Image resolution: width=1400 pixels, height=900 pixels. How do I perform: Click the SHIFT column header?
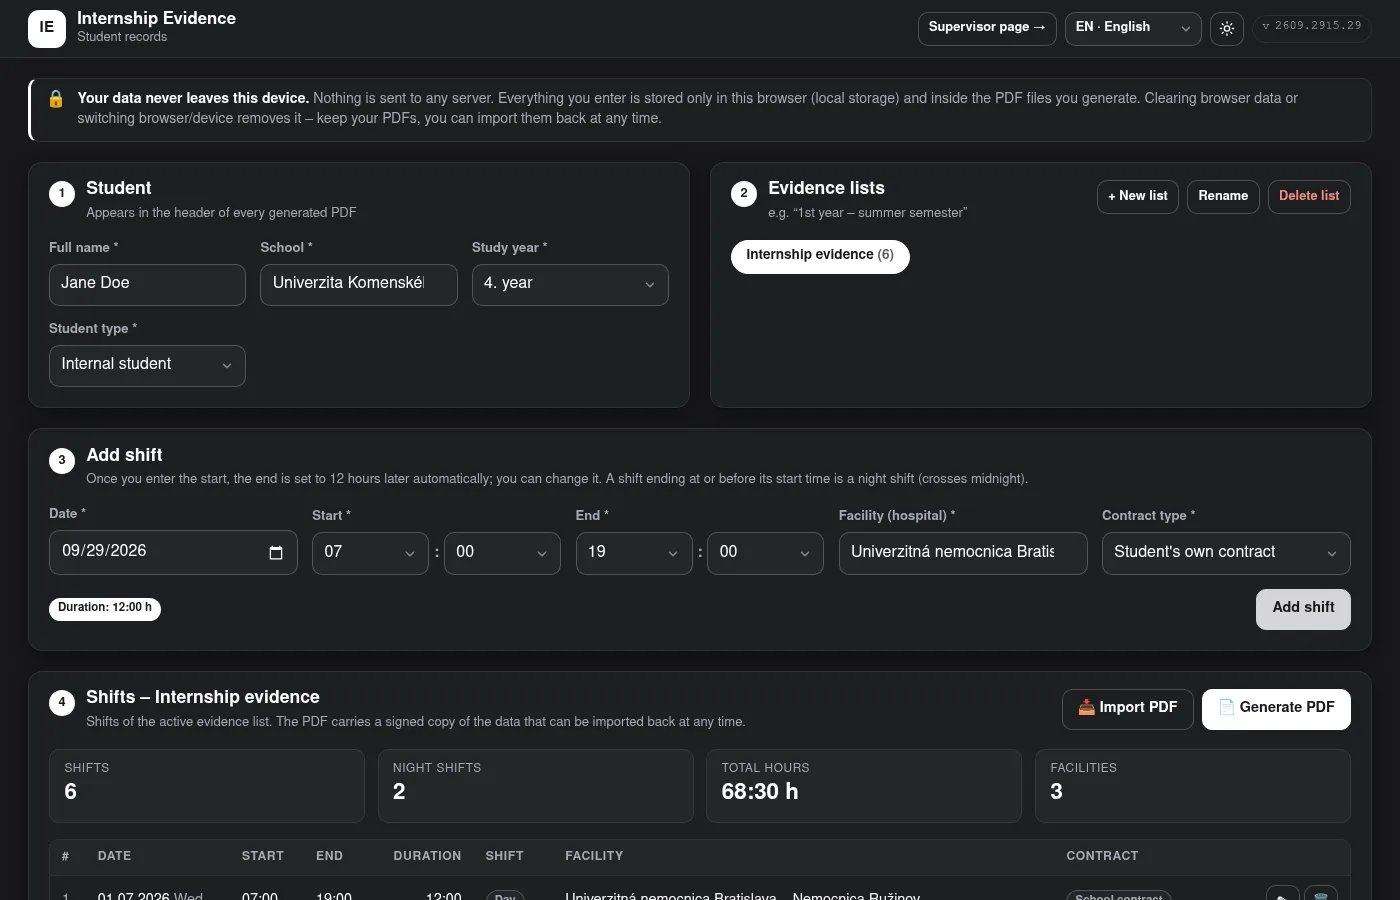[505, 856]
